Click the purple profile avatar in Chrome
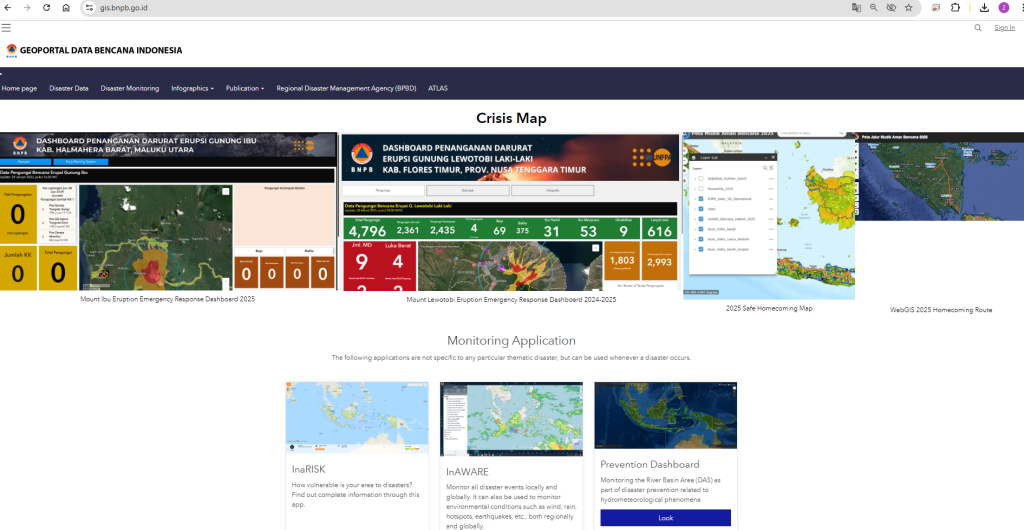 click(1003, 7)
